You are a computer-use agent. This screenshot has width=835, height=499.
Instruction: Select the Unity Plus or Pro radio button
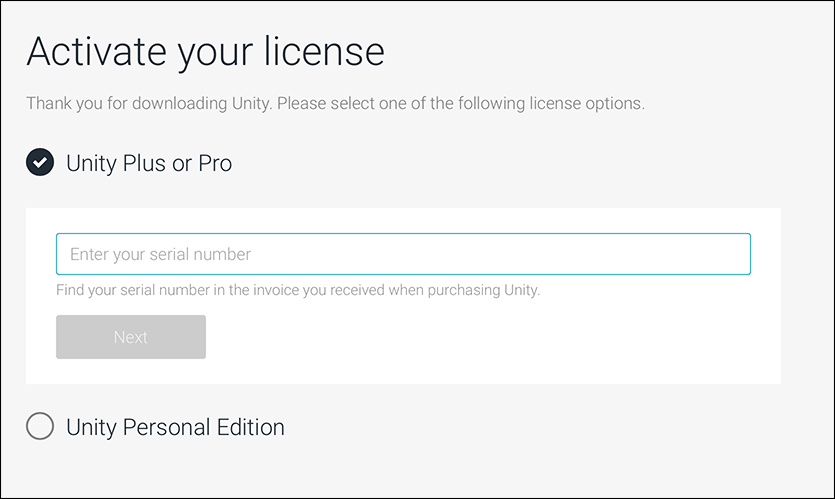40,162
